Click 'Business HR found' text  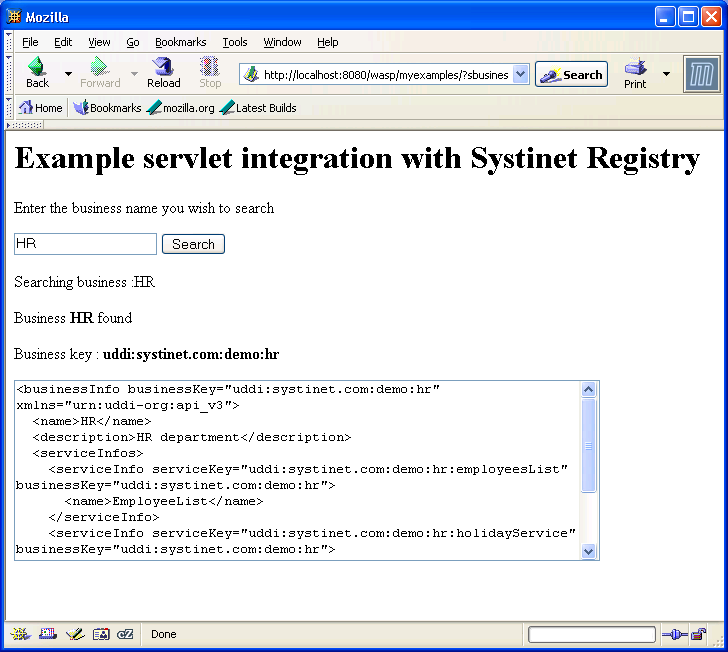coord(73,318)
